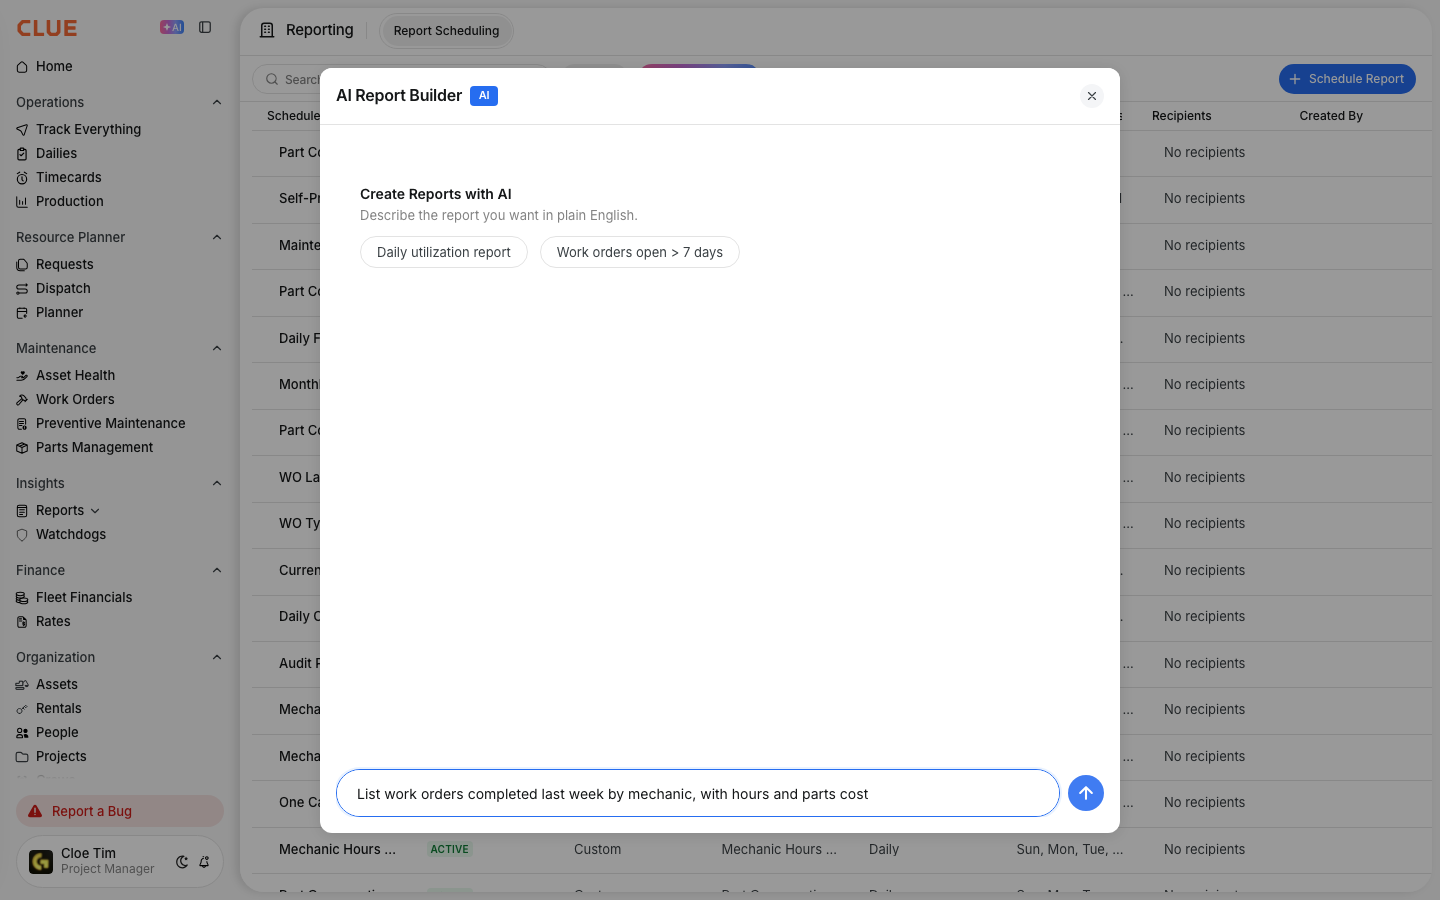The height and width of the screenshot is (900, 1440).
Task: Toggle dark mode moon icon
Action: 182,862
